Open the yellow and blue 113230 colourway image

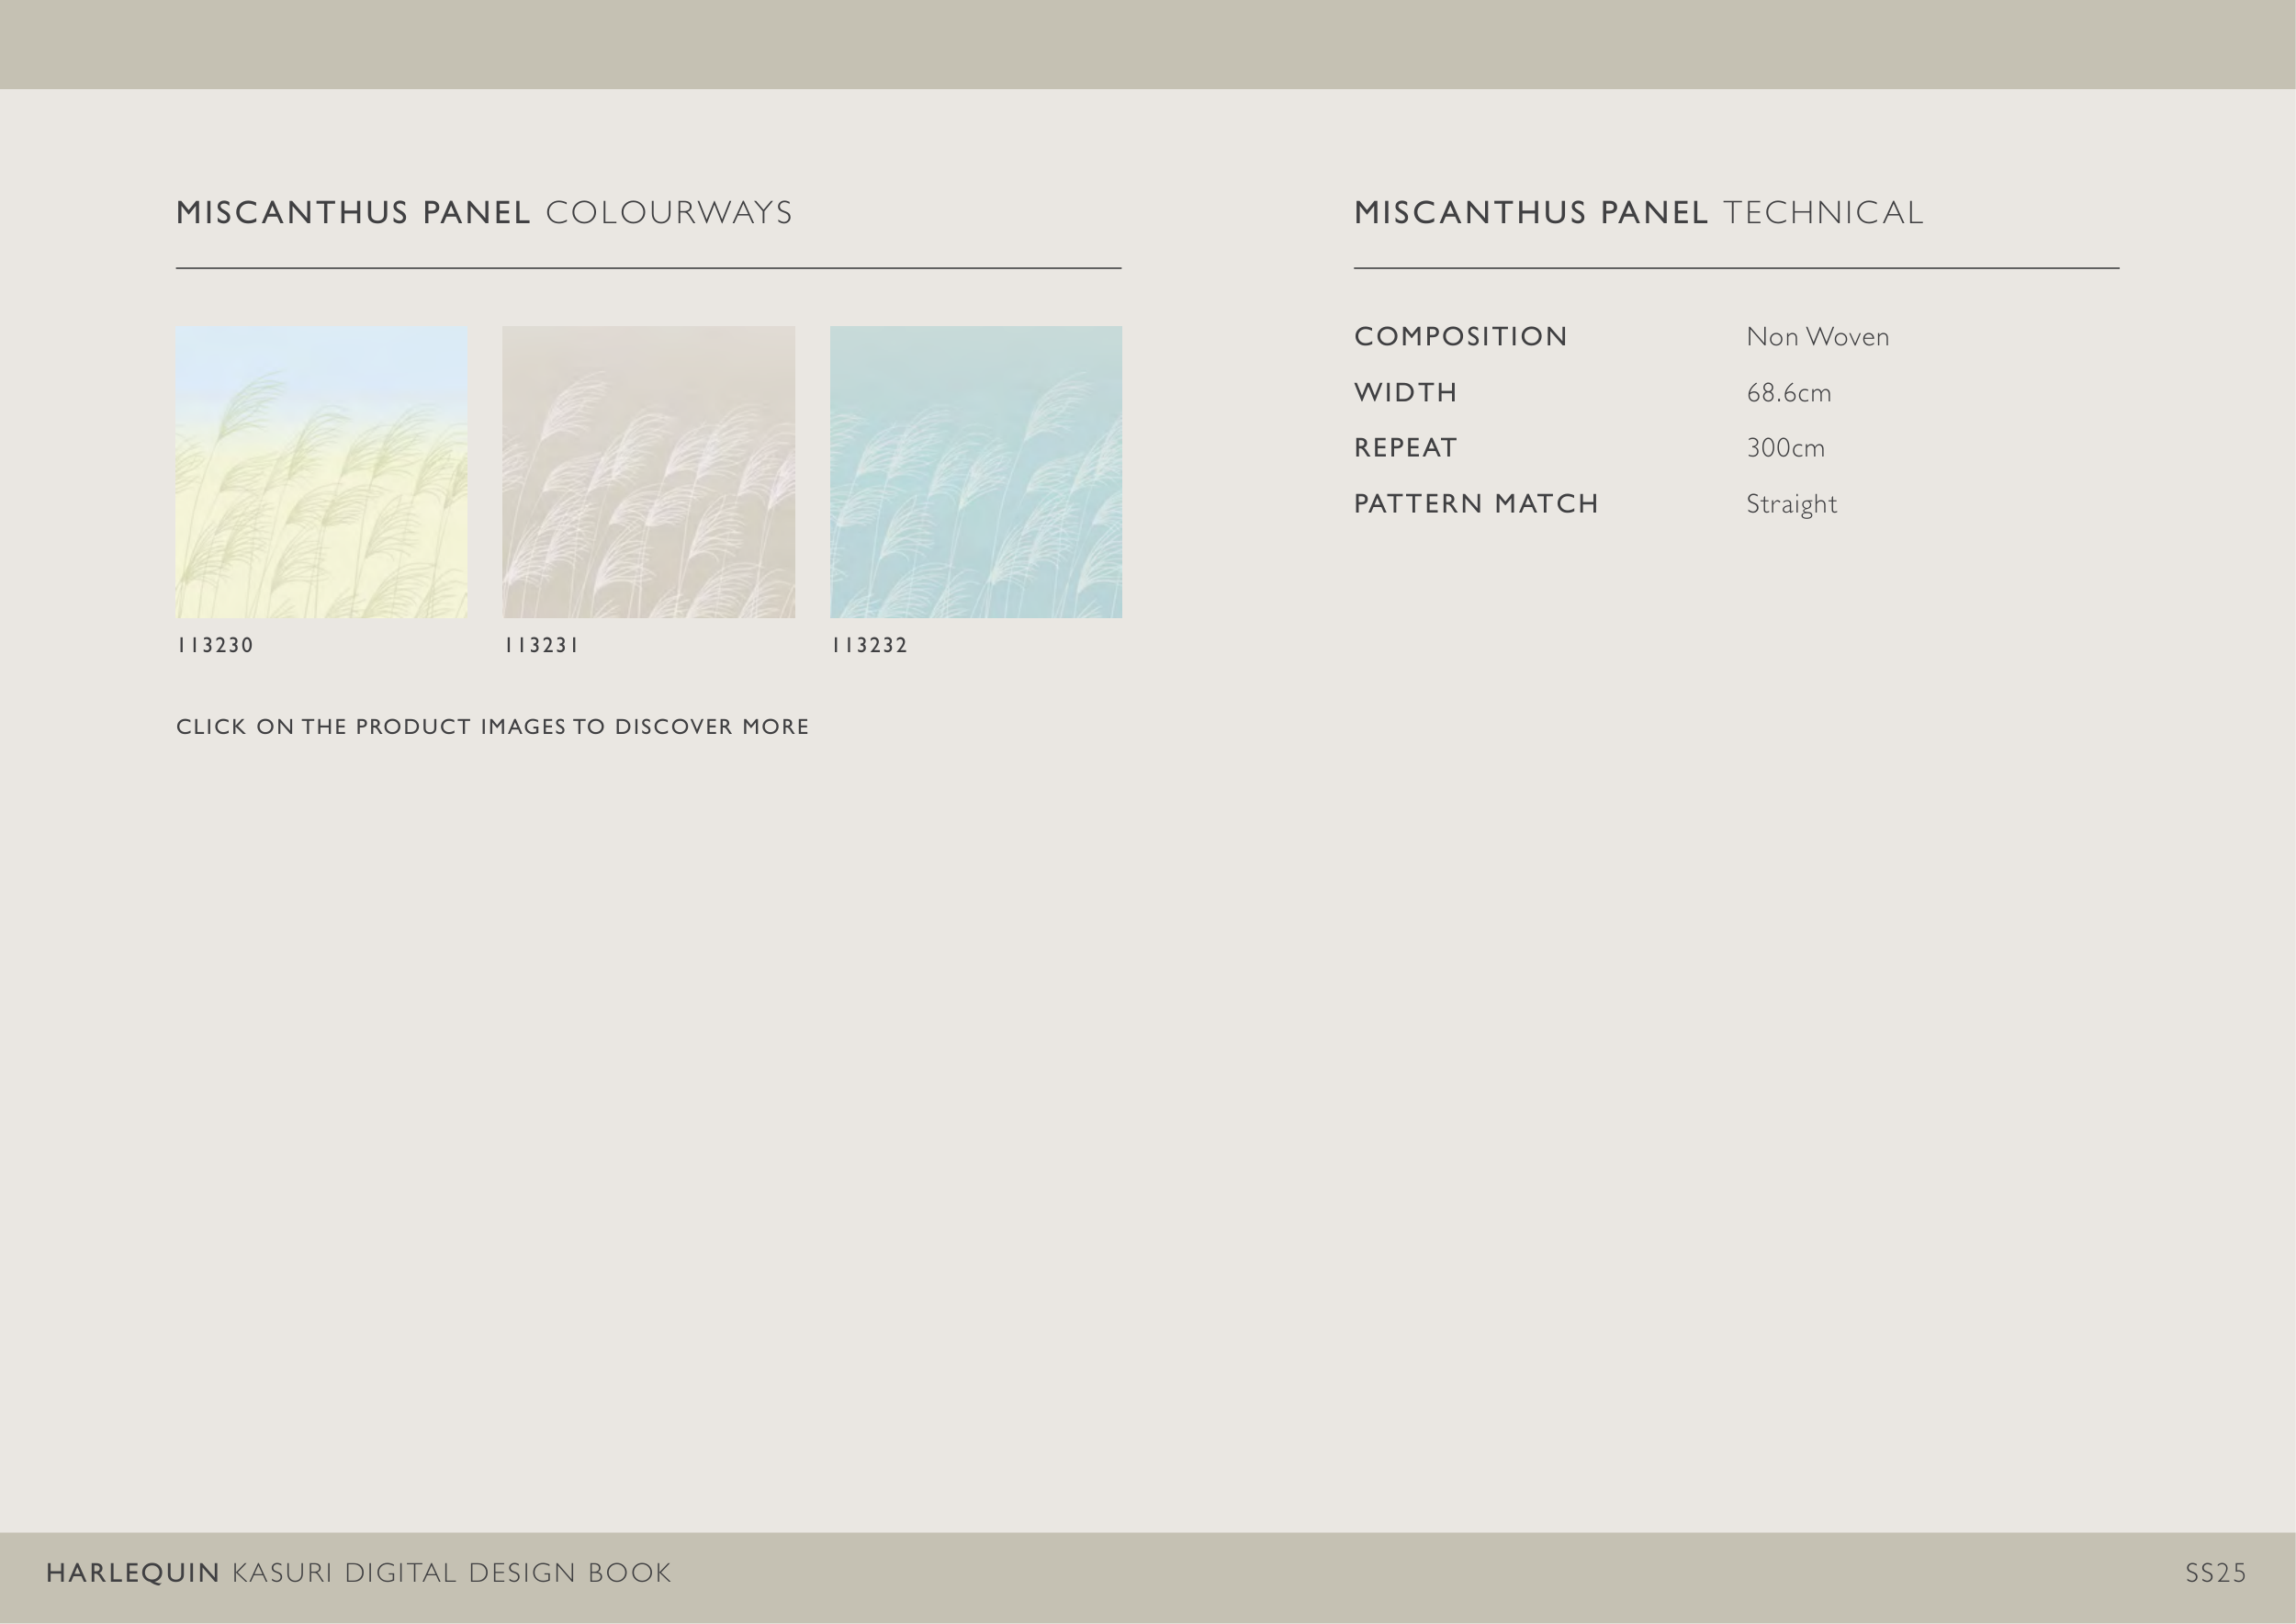pos(321,471)
